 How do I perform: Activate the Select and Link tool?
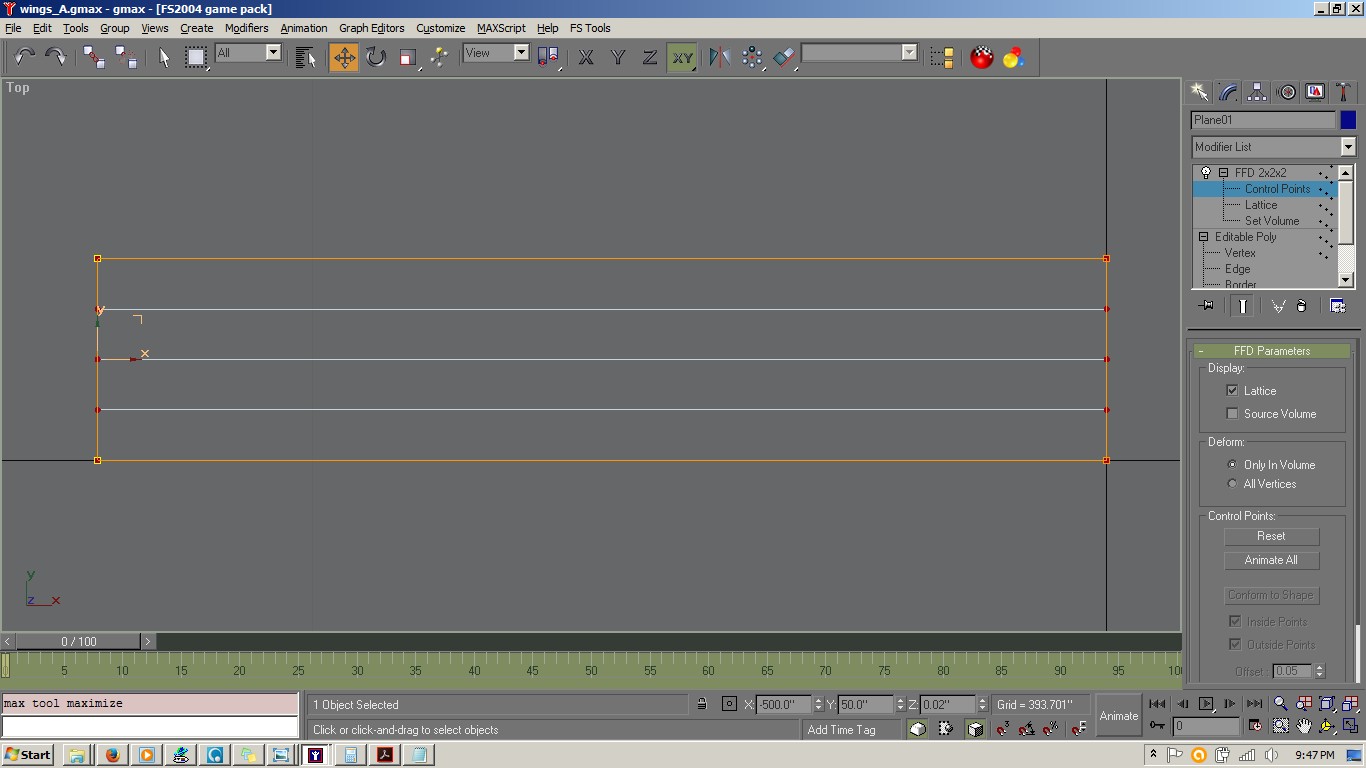(94, 57)
